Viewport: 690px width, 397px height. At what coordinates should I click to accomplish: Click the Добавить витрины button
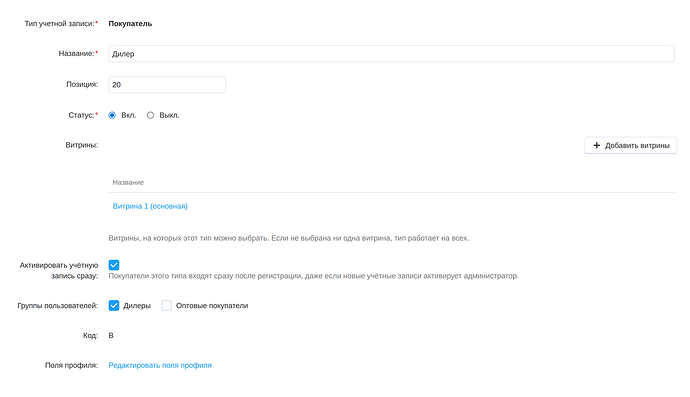[630, 145]
